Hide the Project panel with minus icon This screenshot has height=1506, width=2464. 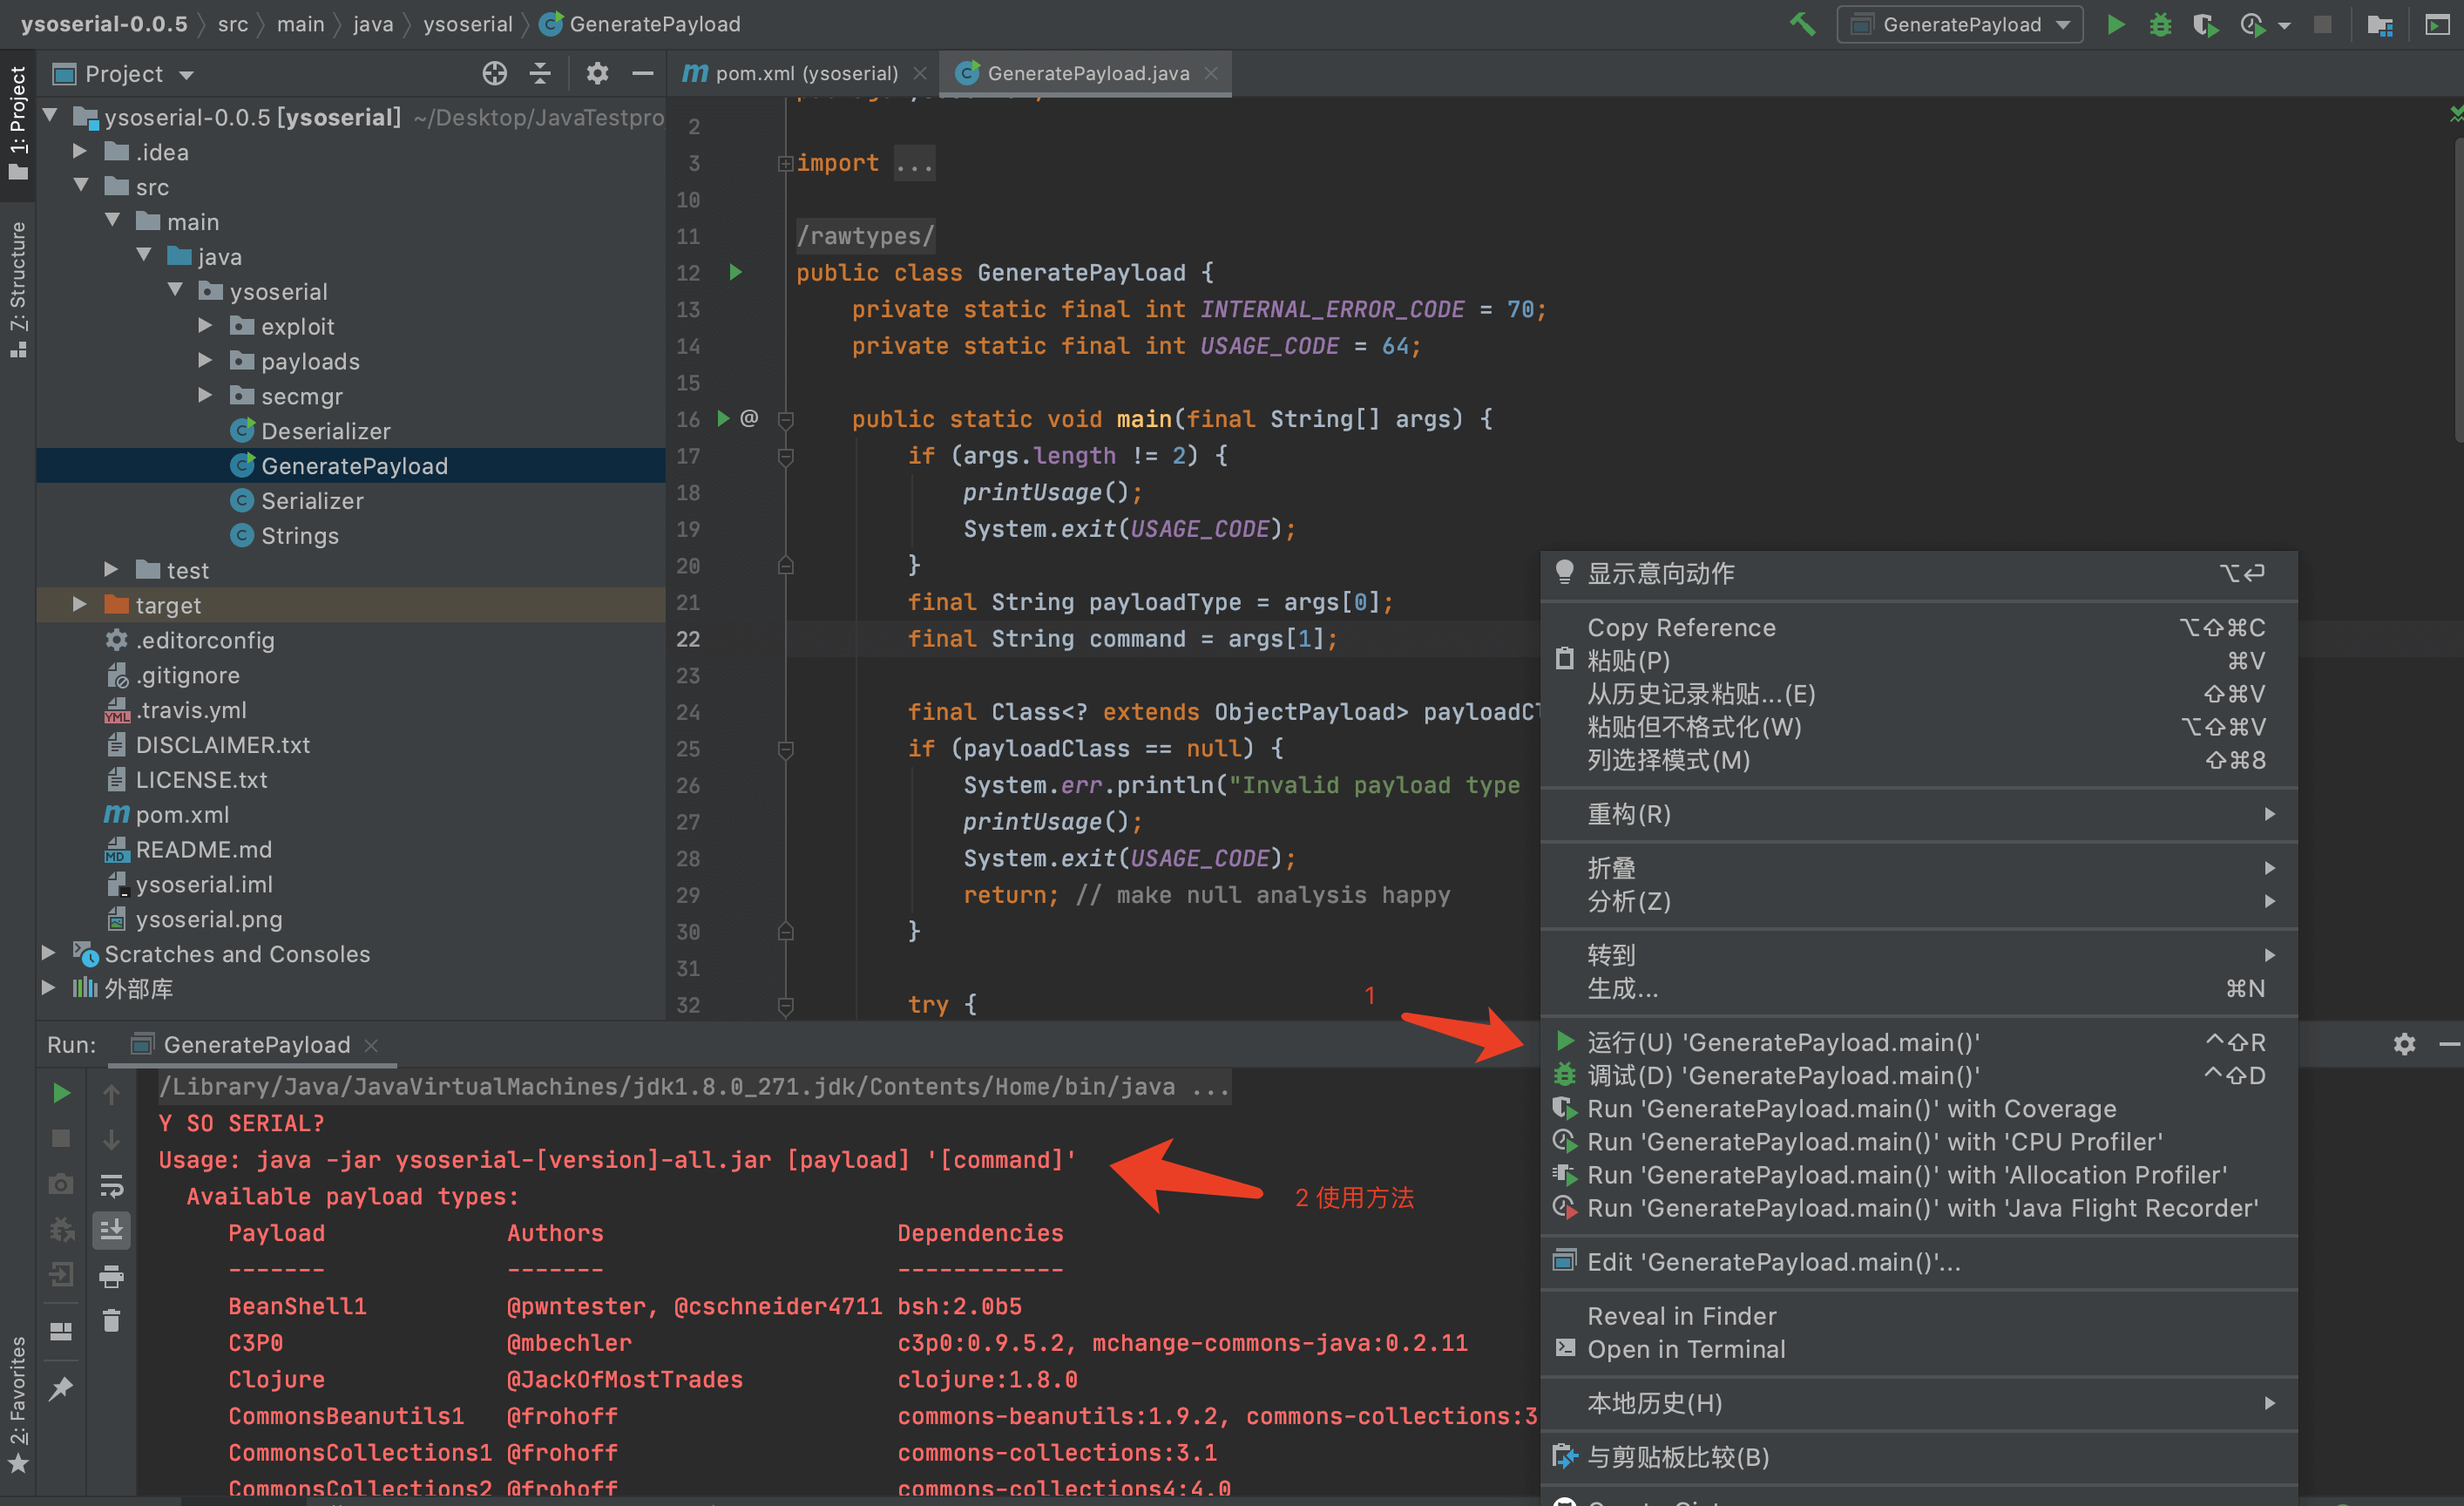pyautogui.click(x=643, y=73)
